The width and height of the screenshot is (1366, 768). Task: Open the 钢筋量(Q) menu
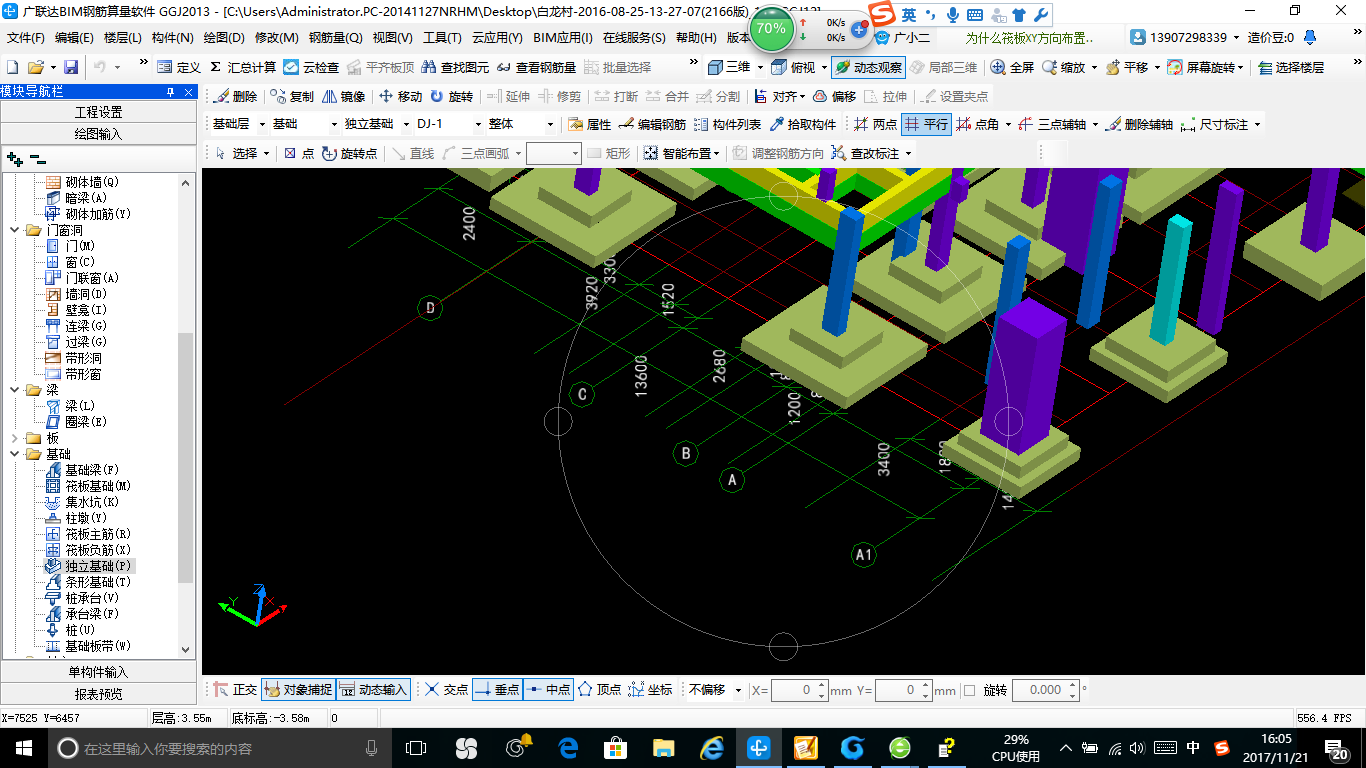point(335,38)
